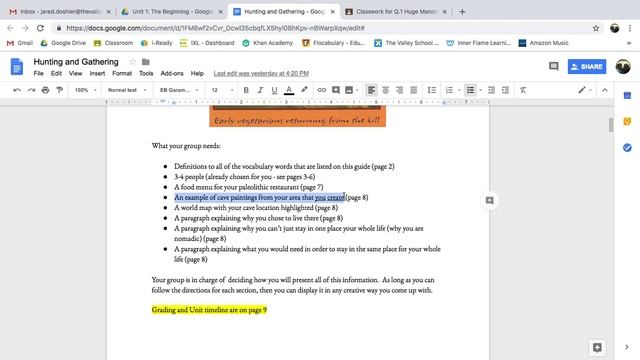This screenshot has width=640, height=360.
Task: Open the Tools menu
Action: 146,73
